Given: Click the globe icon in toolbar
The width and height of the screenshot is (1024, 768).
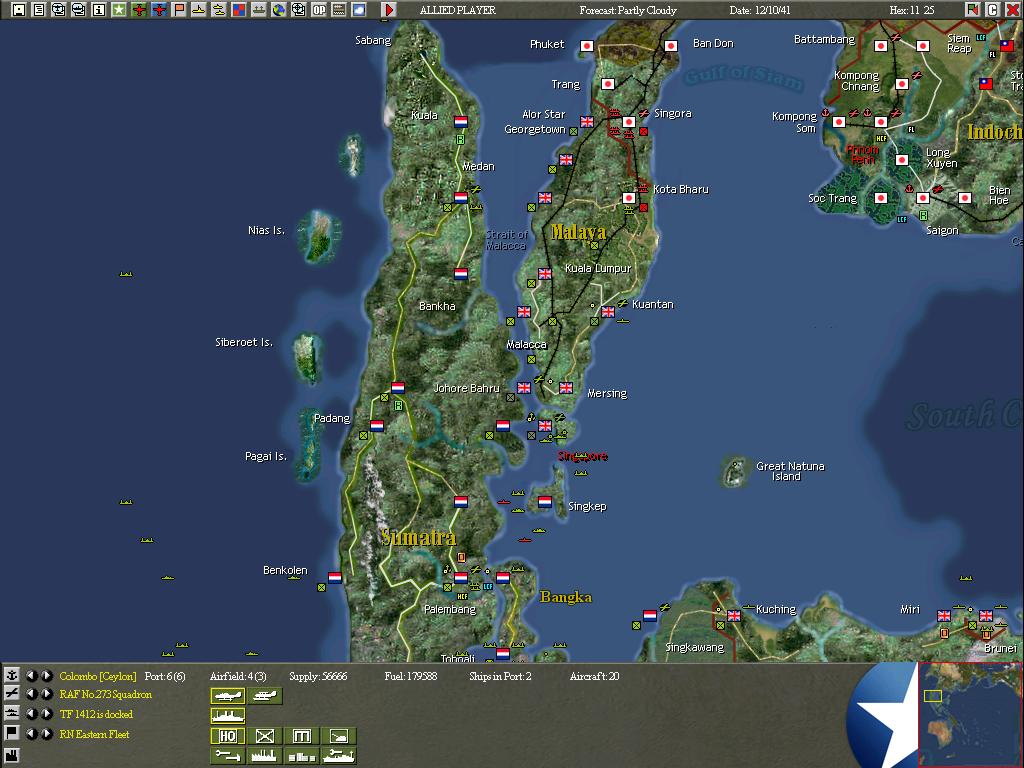Looking at the screenshot, I should coord(279,10).
